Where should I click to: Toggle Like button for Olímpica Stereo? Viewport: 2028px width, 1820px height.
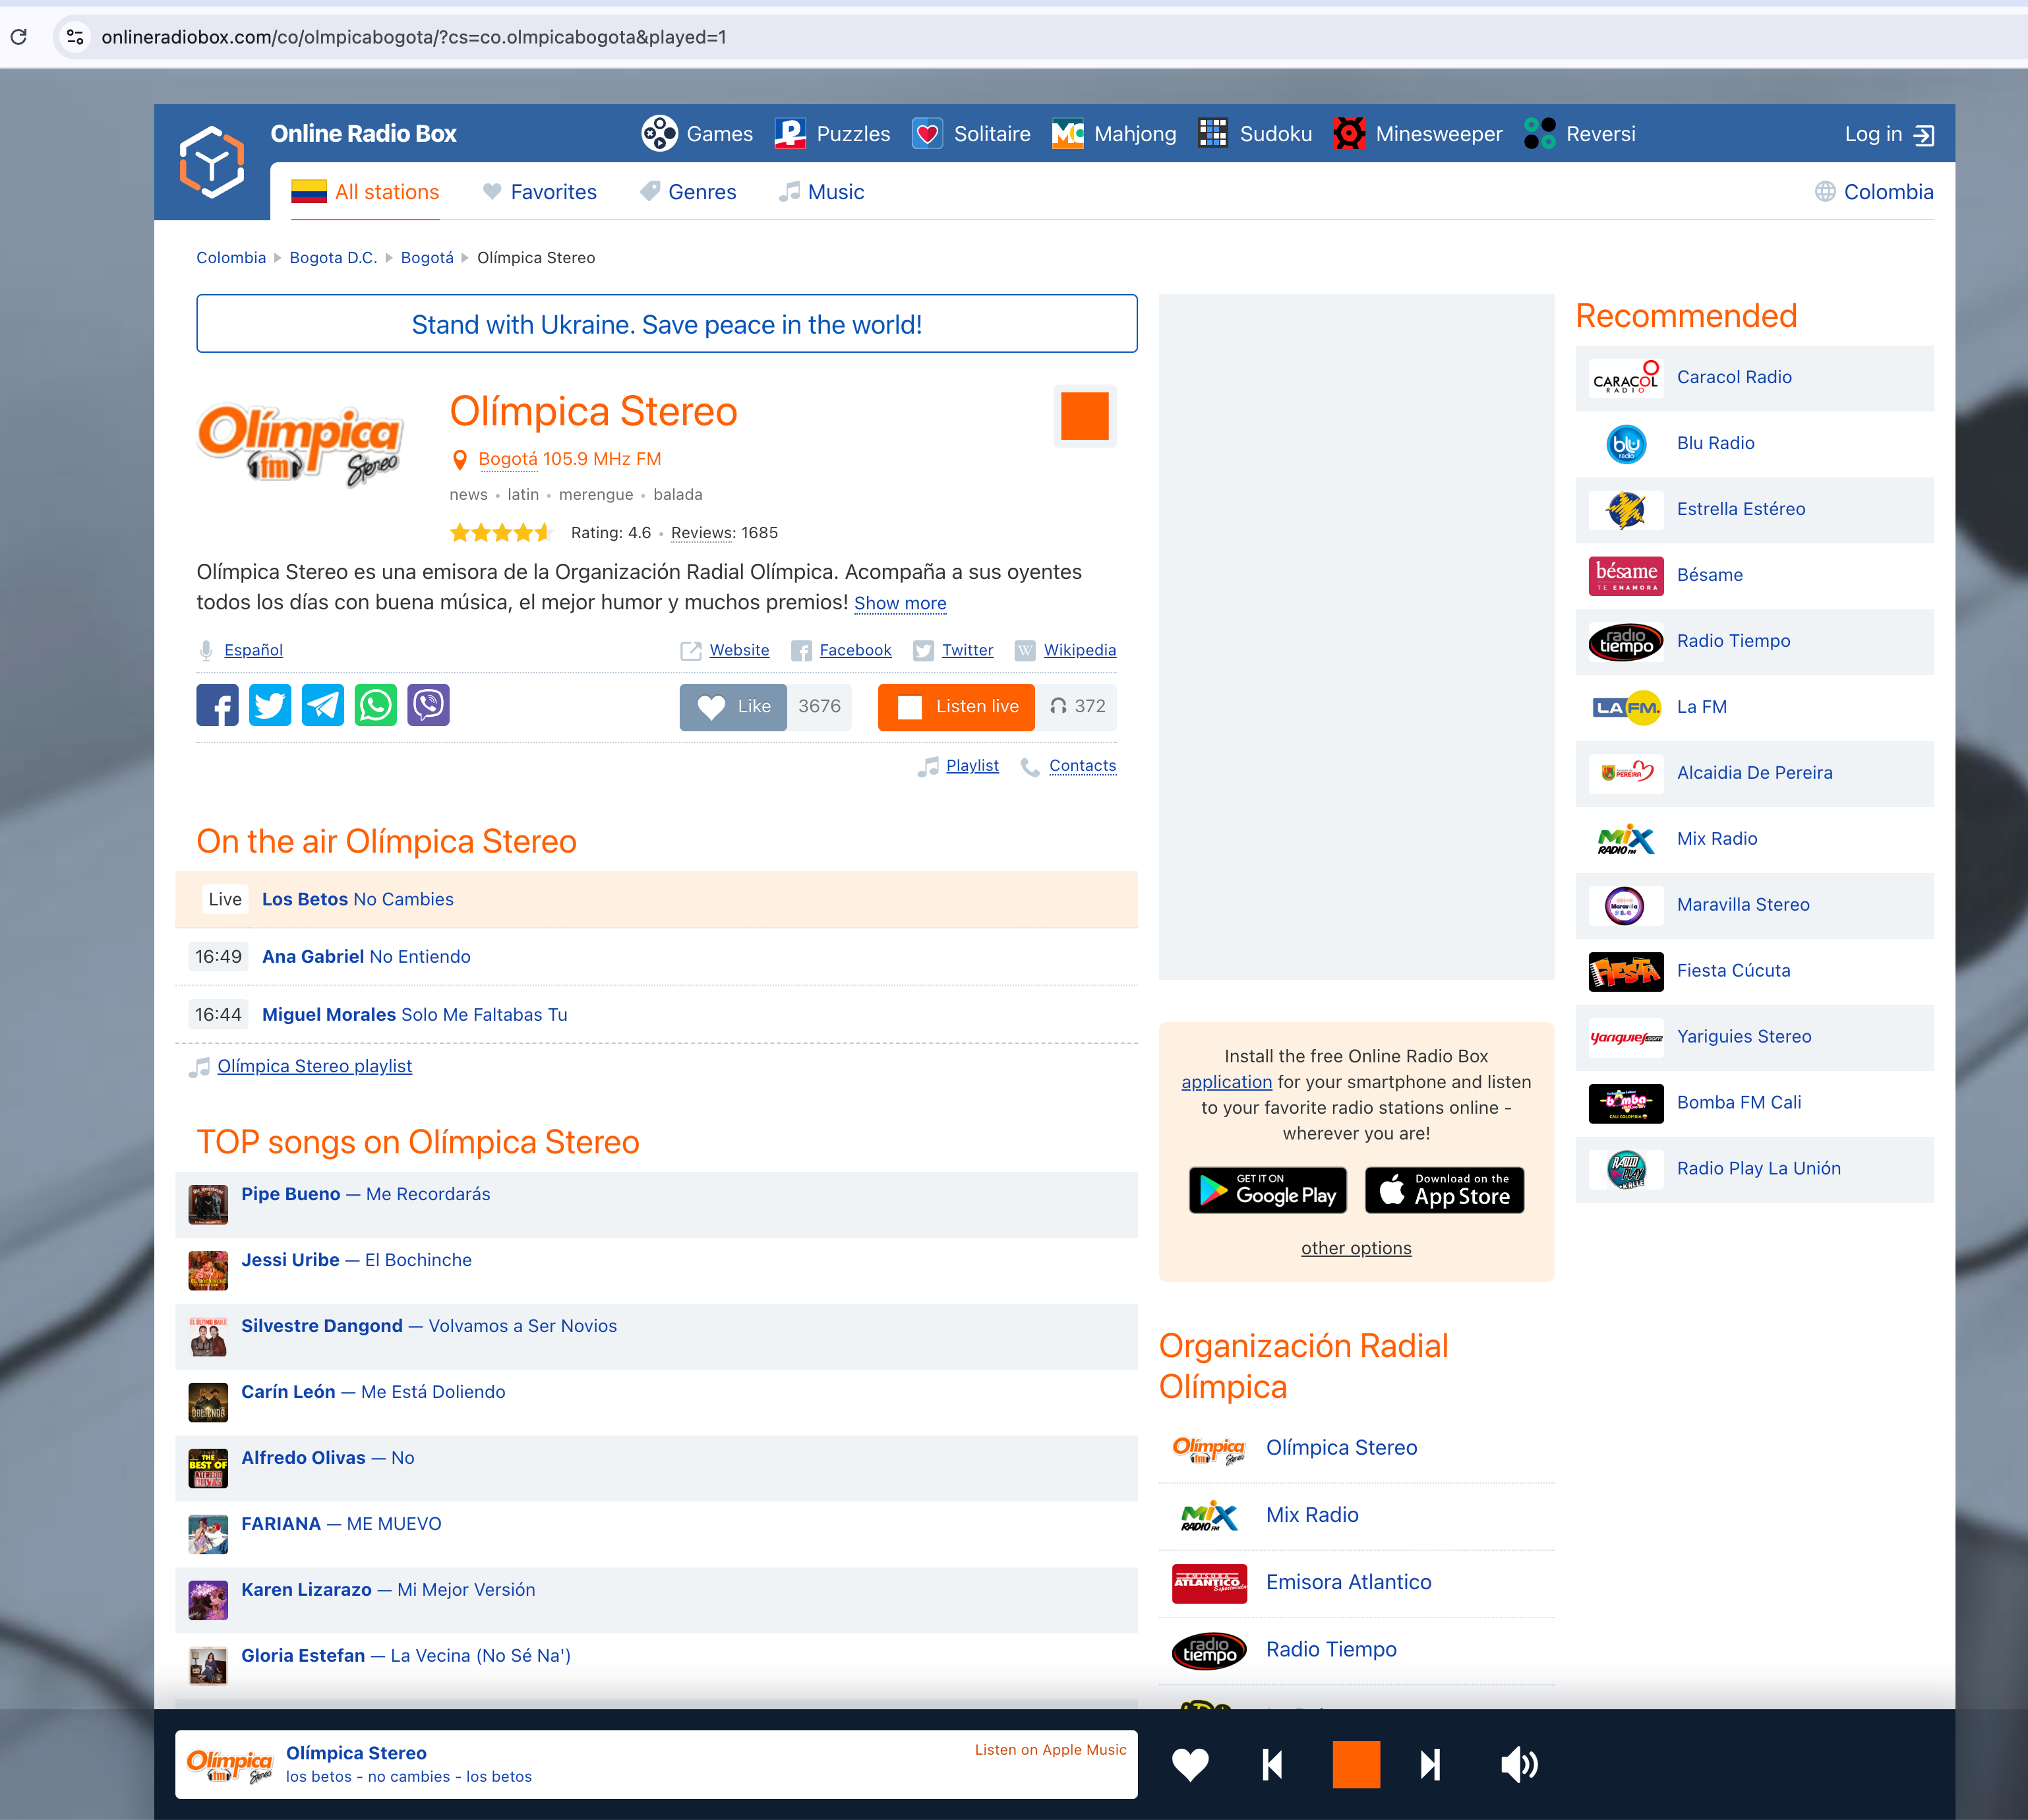pos(734,707)
